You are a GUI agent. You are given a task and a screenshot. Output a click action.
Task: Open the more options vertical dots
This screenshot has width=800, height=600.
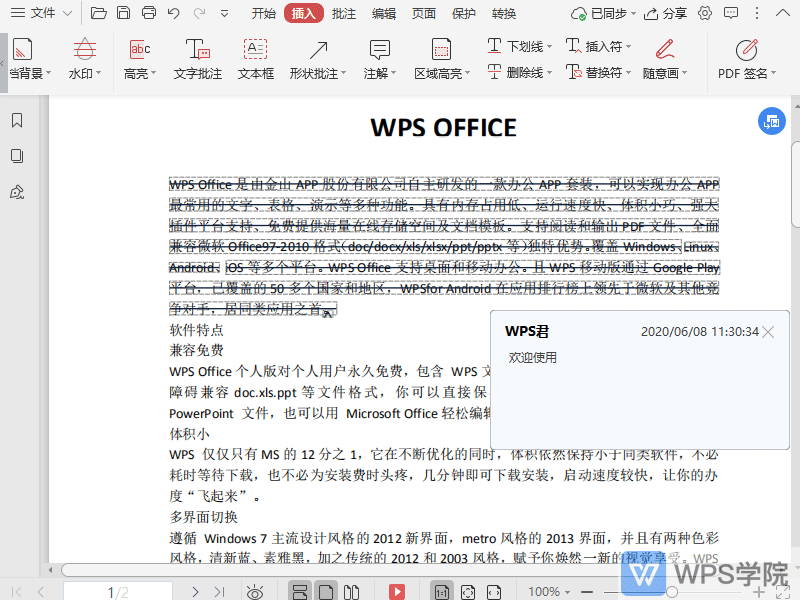[x=757, y=13]
